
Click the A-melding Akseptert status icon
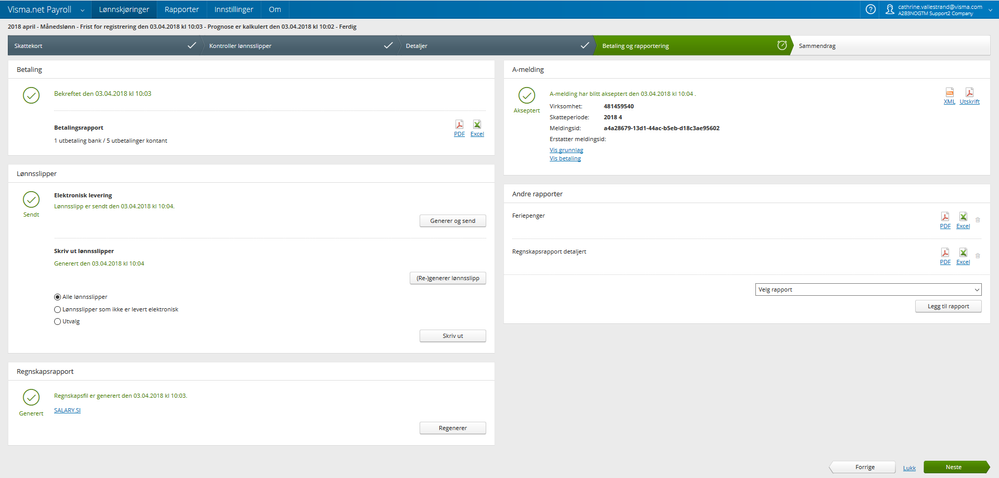(526, 96)
